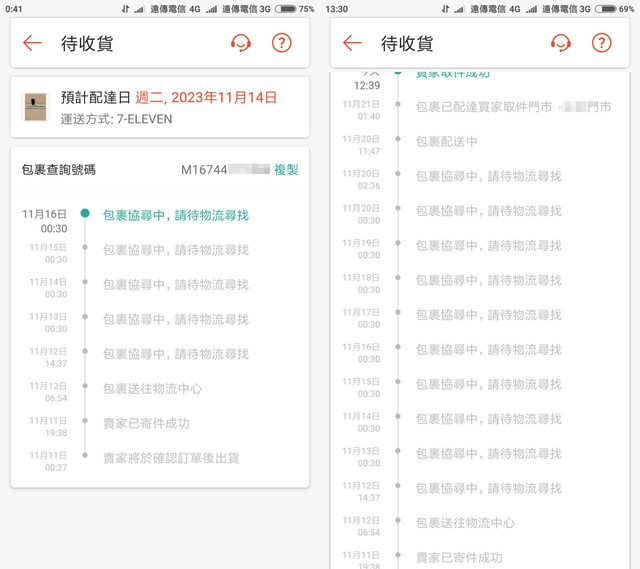
Task: Click 複製 to copy tracking number
Action: point(286,170)
